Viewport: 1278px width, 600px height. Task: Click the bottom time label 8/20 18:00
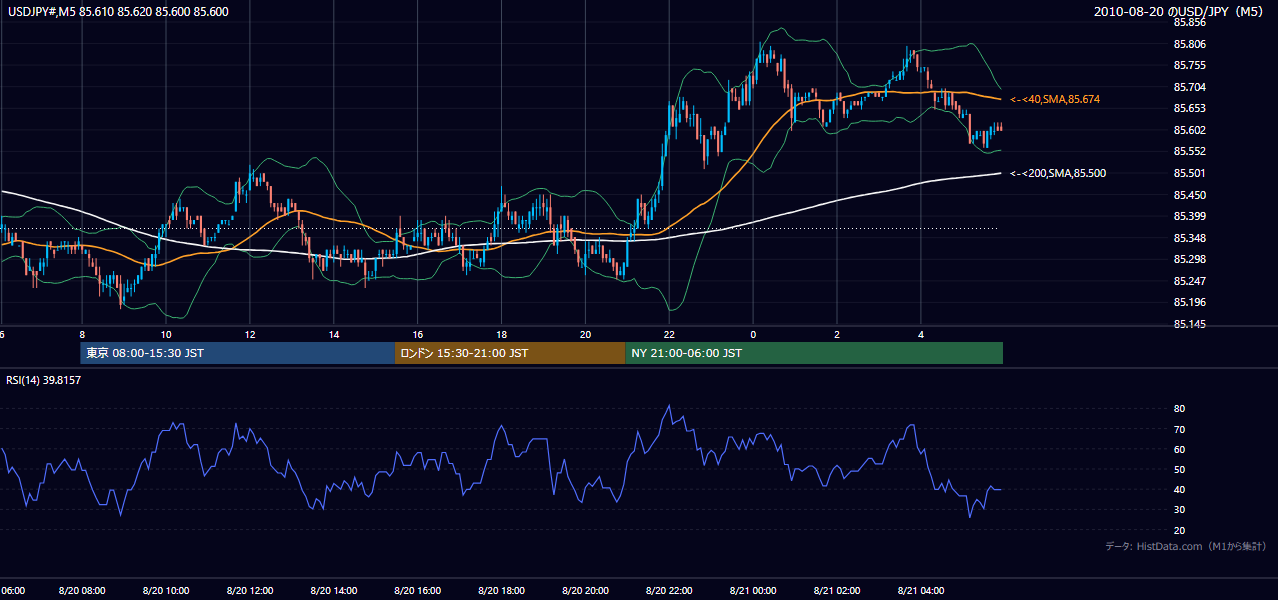pyautogui.click(x=501, y=591)
